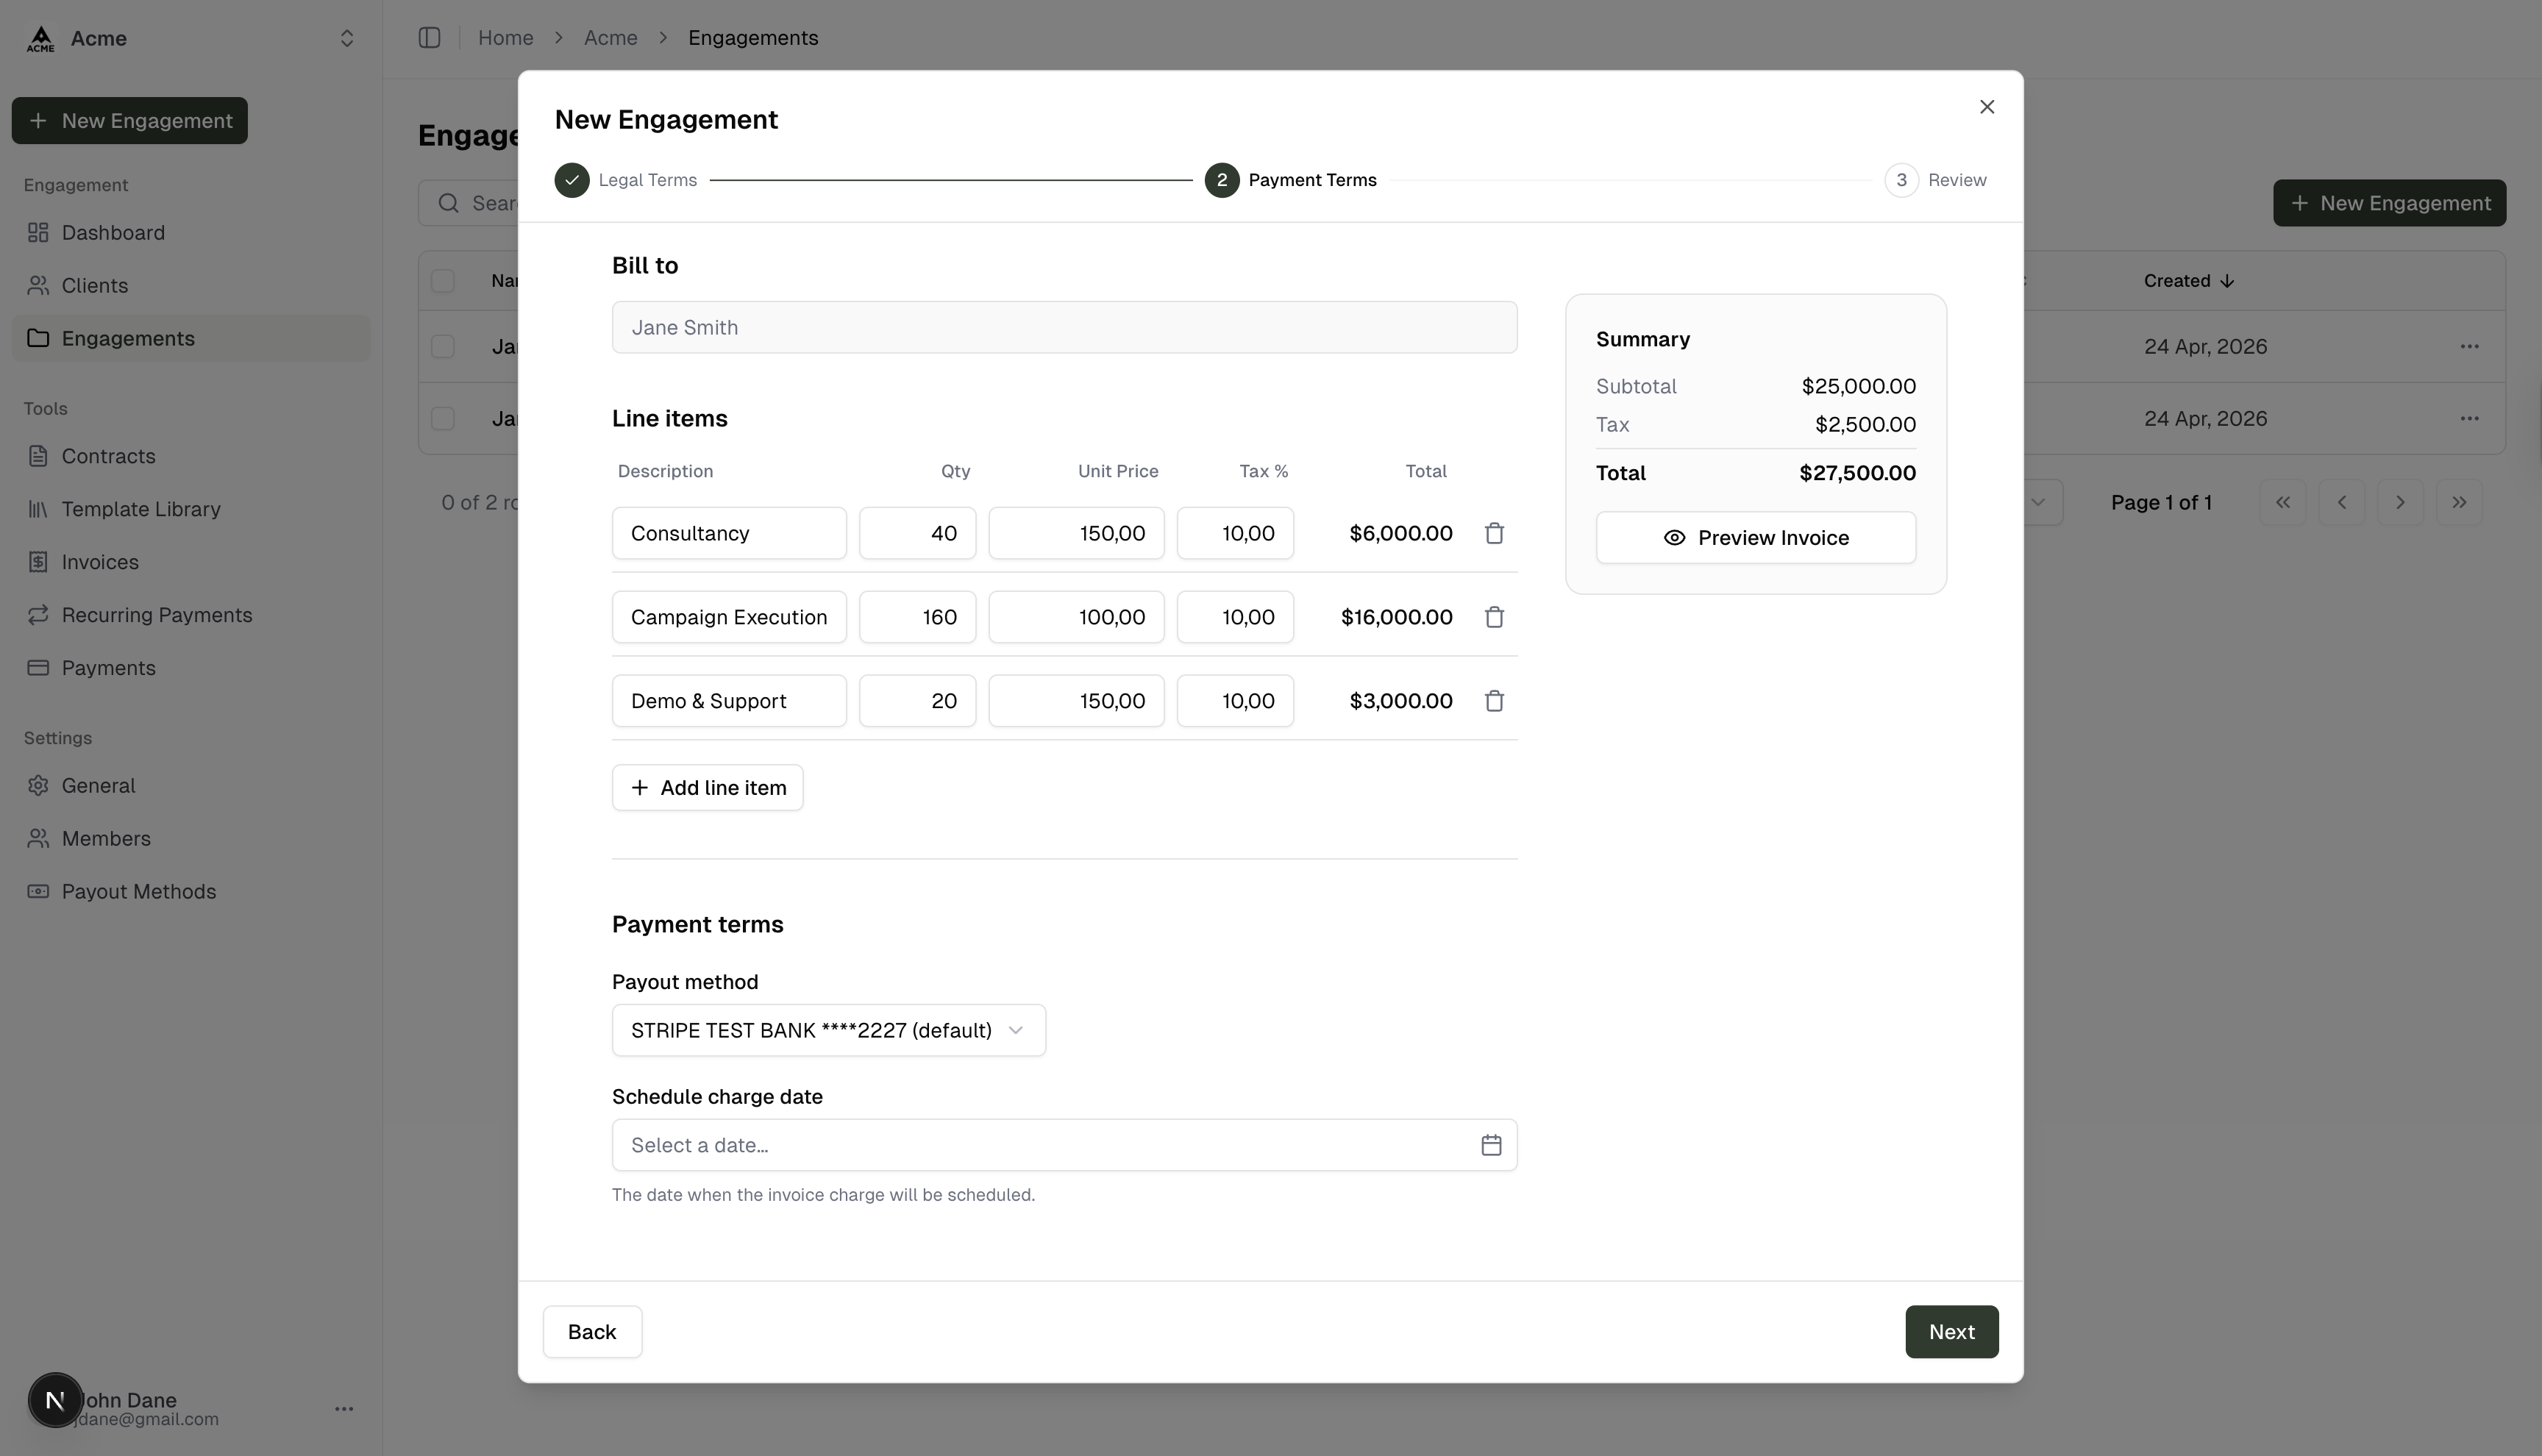This screenshot has width=2542, height=1456.
Task: Delete the Campaign Execution line item
Action: pyautogui.click(x=1494, y=617)
